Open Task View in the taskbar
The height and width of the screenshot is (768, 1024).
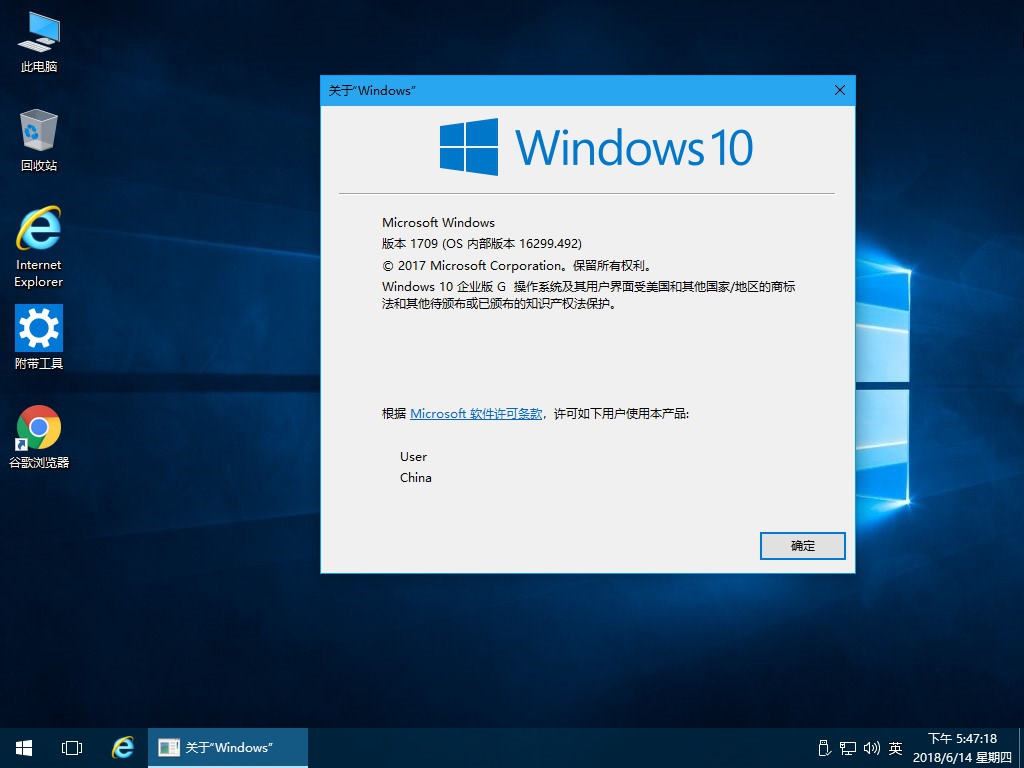(72, 748)
